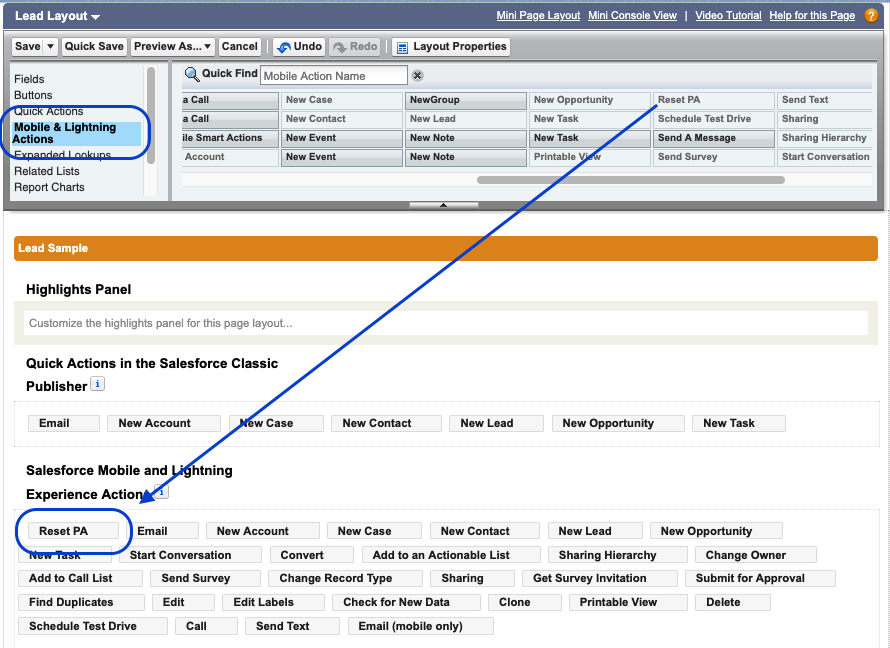
Task: Open Help for this Page link
Action: 812,15
